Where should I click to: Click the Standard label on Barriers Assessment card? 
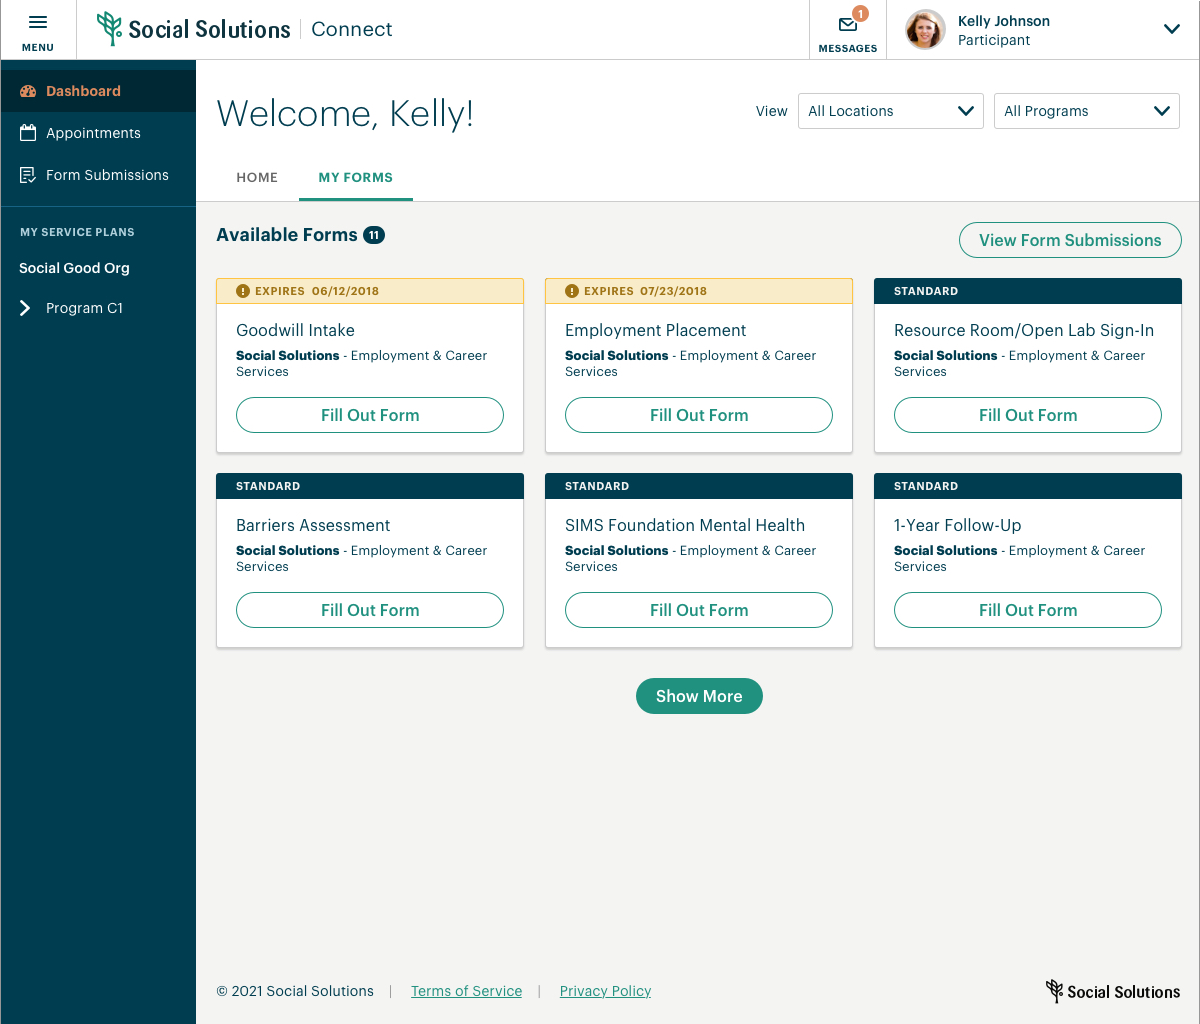[268, 486]
